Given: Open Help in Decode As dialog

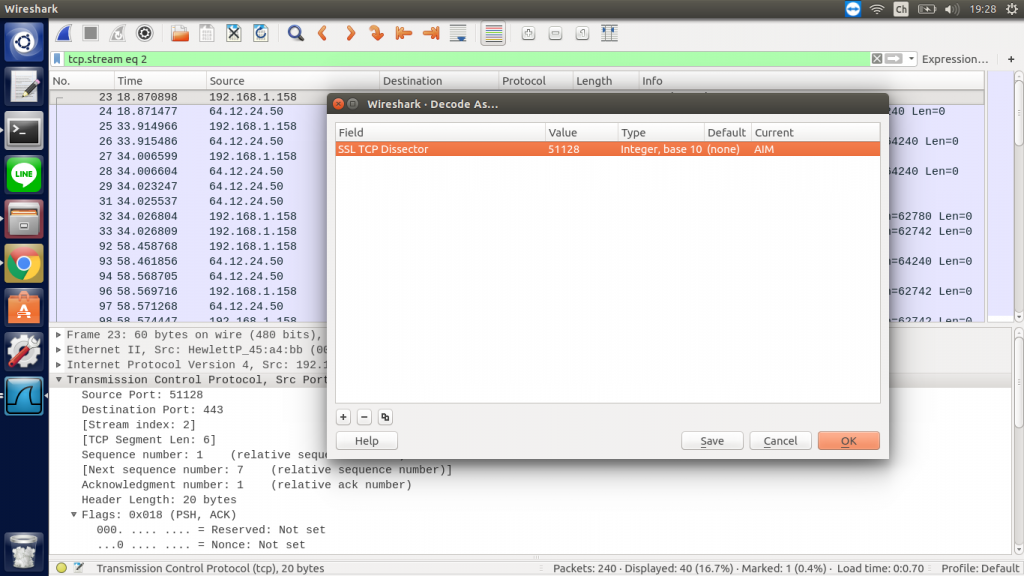Looking at the screenshot, I should click(366, 441).
